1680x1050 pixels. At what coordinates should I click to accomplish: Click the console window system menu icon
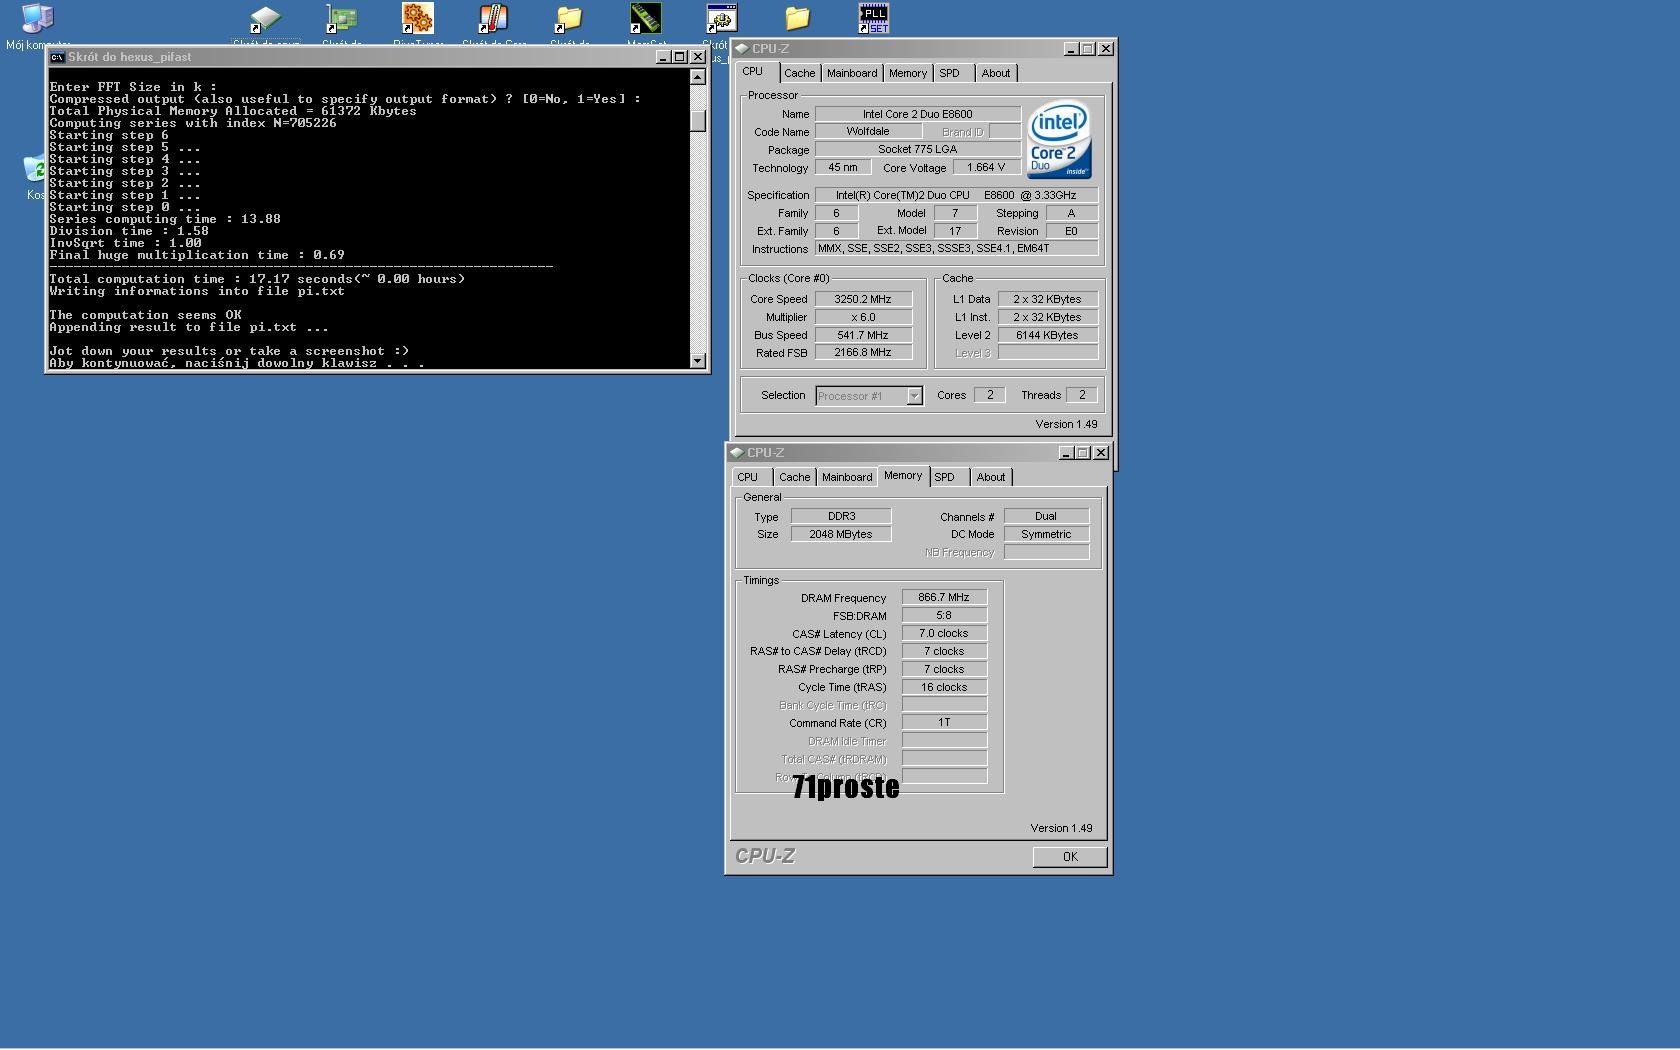pos(58,57)
